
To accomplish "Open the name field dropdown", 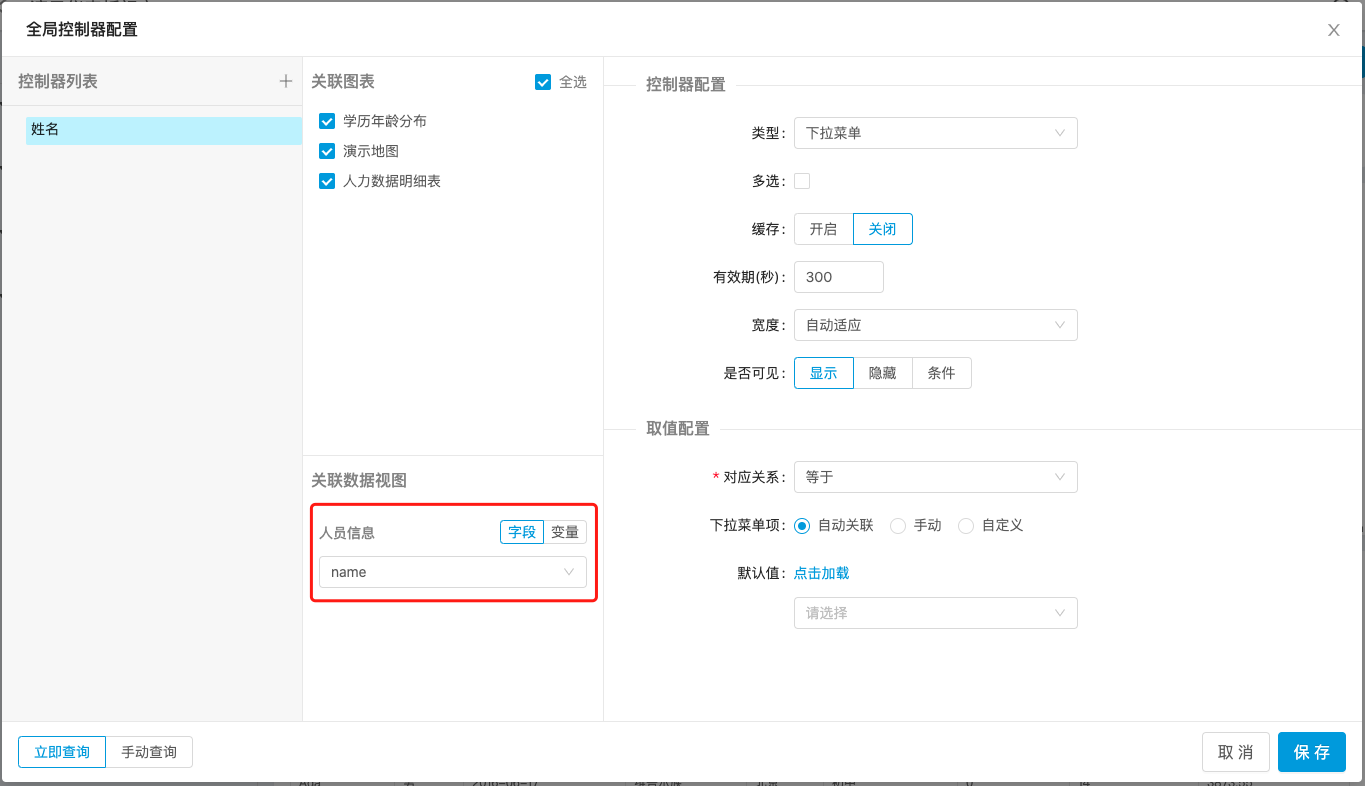I will click(x=452, y=572).
